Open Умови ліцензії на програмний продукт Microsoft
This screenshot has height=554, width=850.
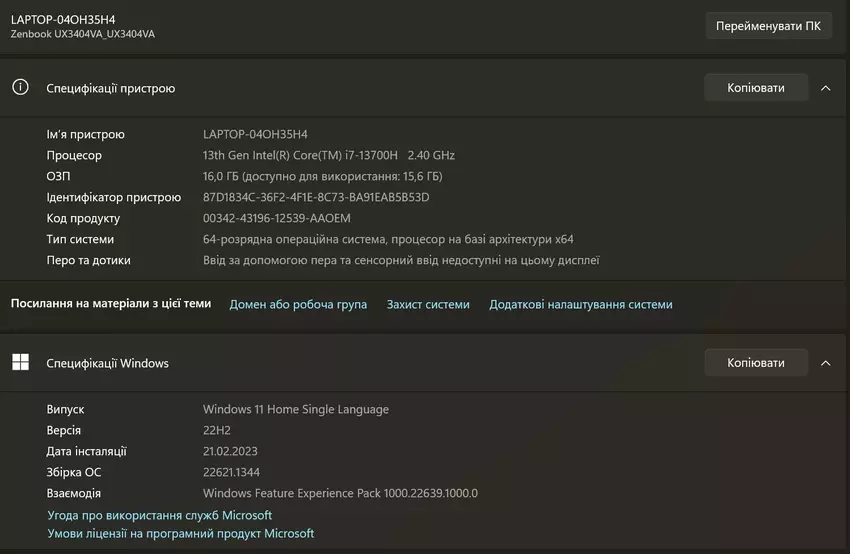click(x=181, y=534)
